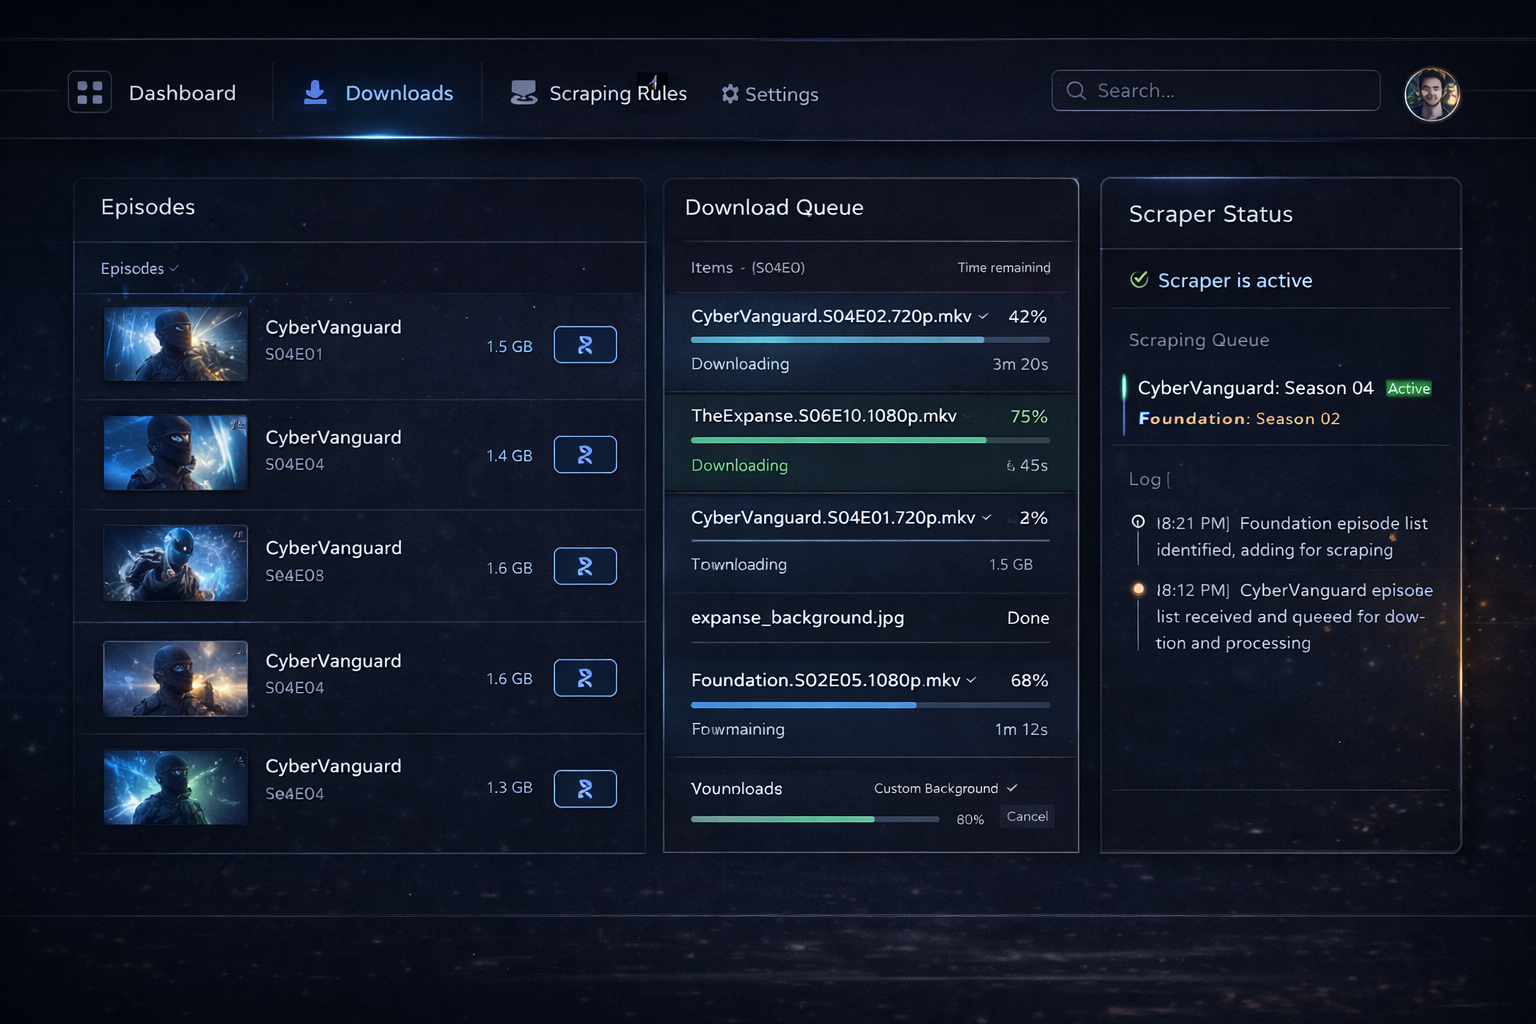Expand CyberVanguard.S04E02.720p.mkv chevron
Screen dimensions: 1536x1024
983,316
